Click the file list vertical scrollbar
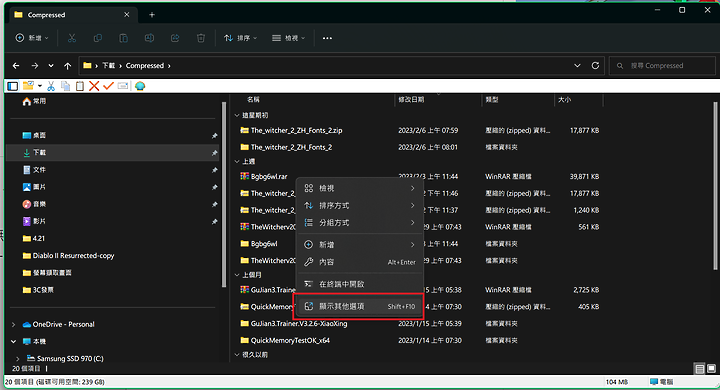The width and height of the screenshot is (720, 390). coord(715,186)
